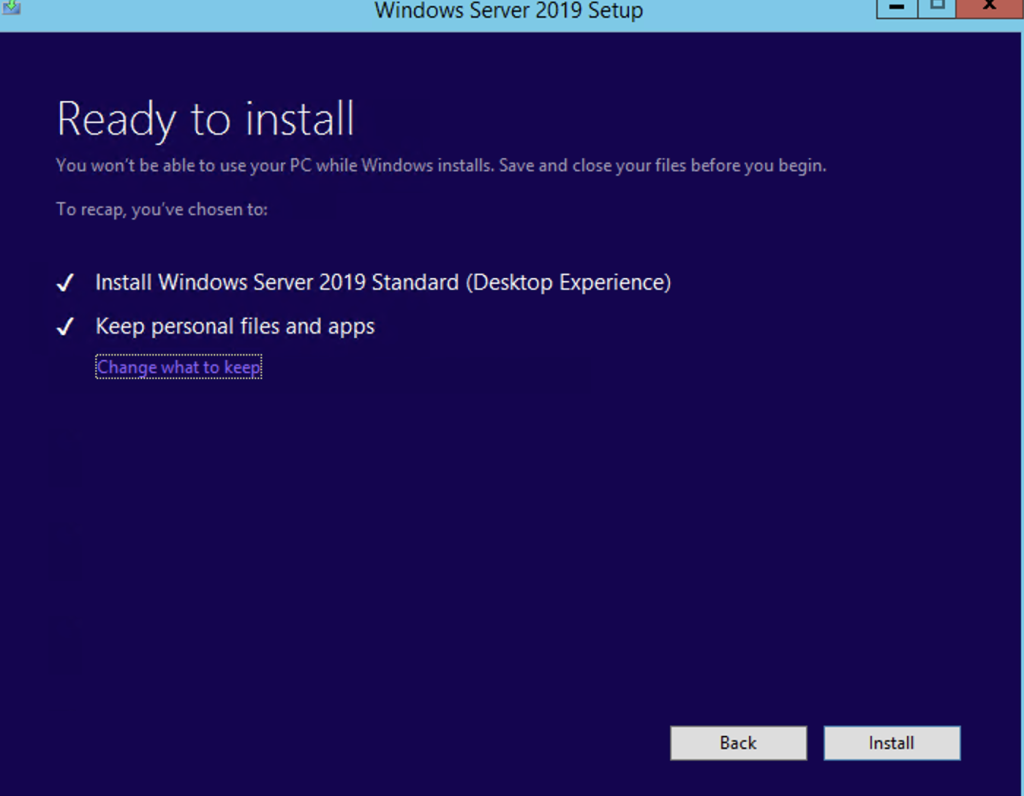Viewport: 1024px width, 796px height.
Task: Open the Change what to keep link
Action: tap(178, 367)
